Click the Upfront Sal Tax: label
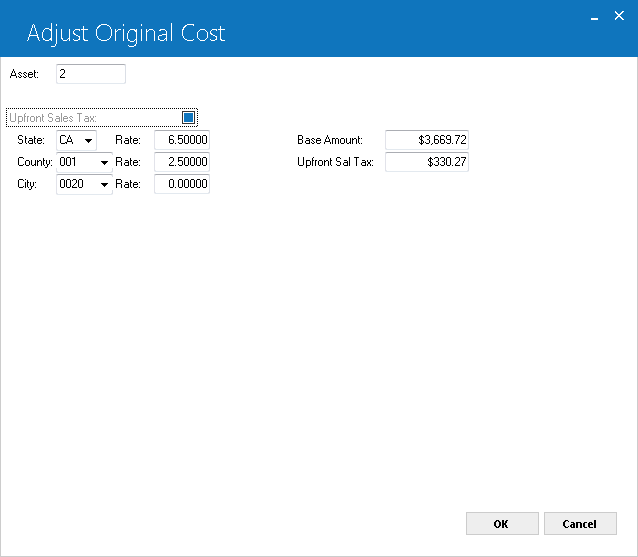The image size is (638, 557). point(335,162)
